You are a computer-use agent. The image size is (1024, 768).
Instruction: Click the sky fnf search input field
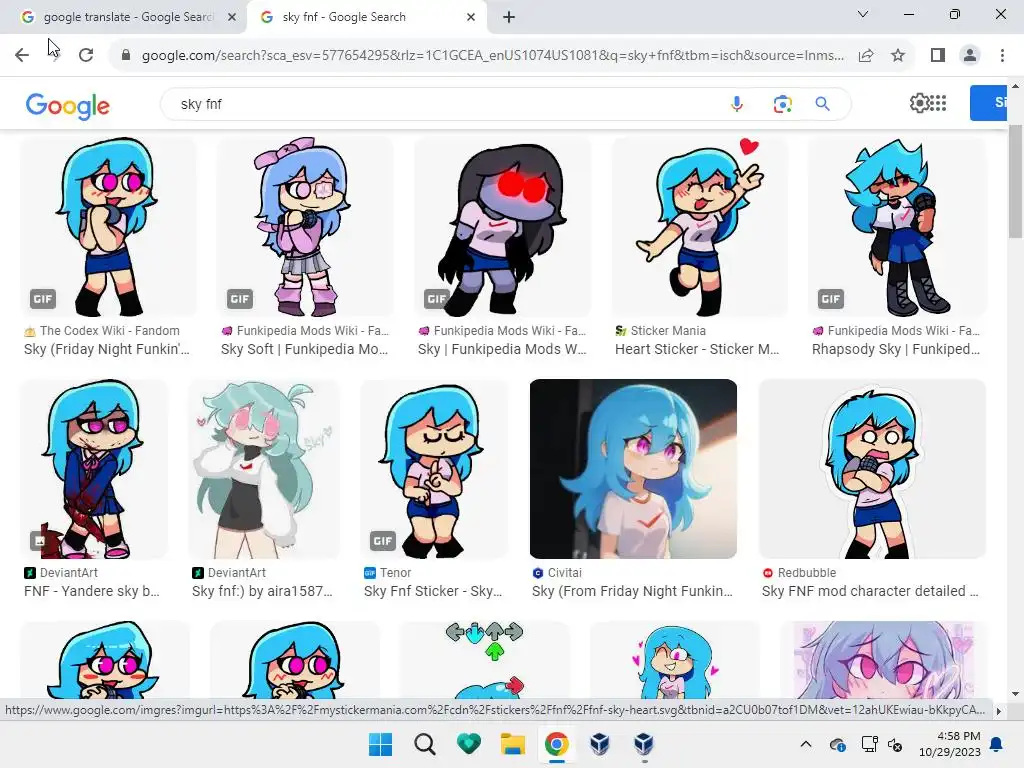(444, 104)
